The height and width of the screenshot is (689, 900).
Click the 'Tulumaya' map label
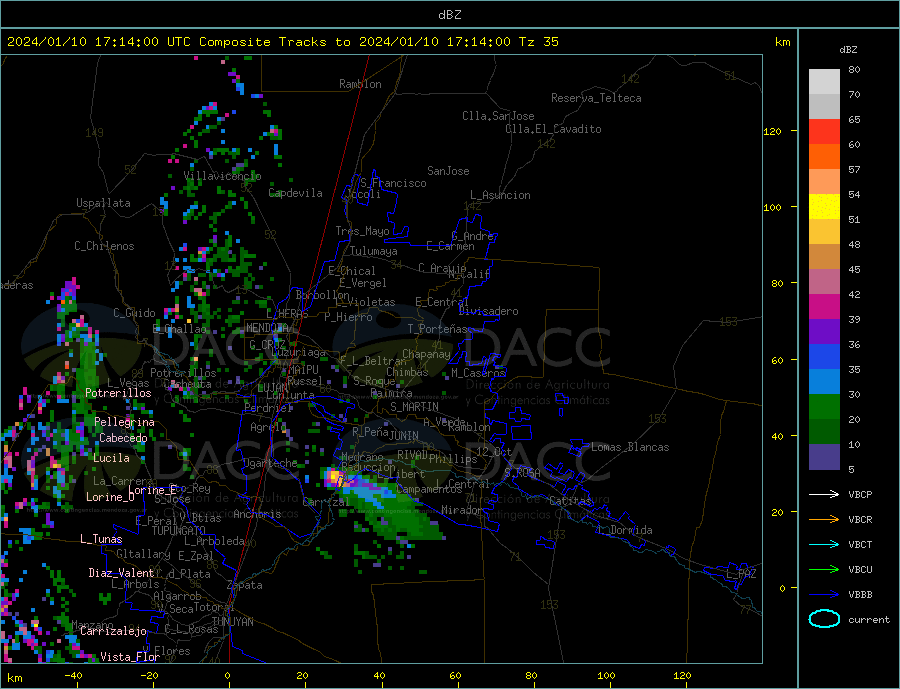[x=374, y=251]
